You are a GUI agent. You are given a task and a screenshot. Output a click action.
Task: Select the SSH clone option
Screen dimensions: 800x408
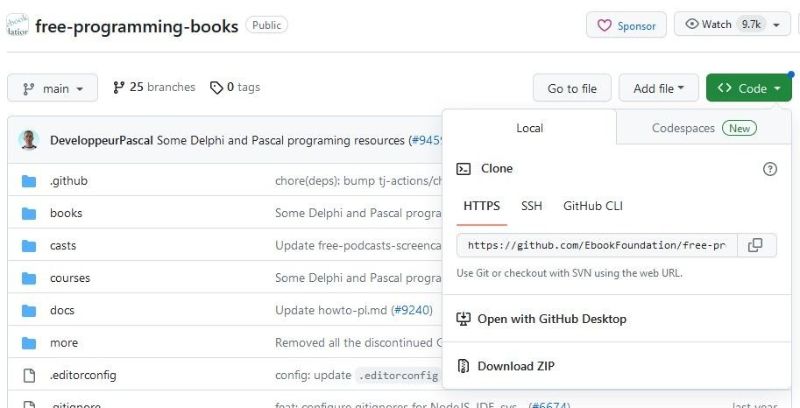(531, 206)
